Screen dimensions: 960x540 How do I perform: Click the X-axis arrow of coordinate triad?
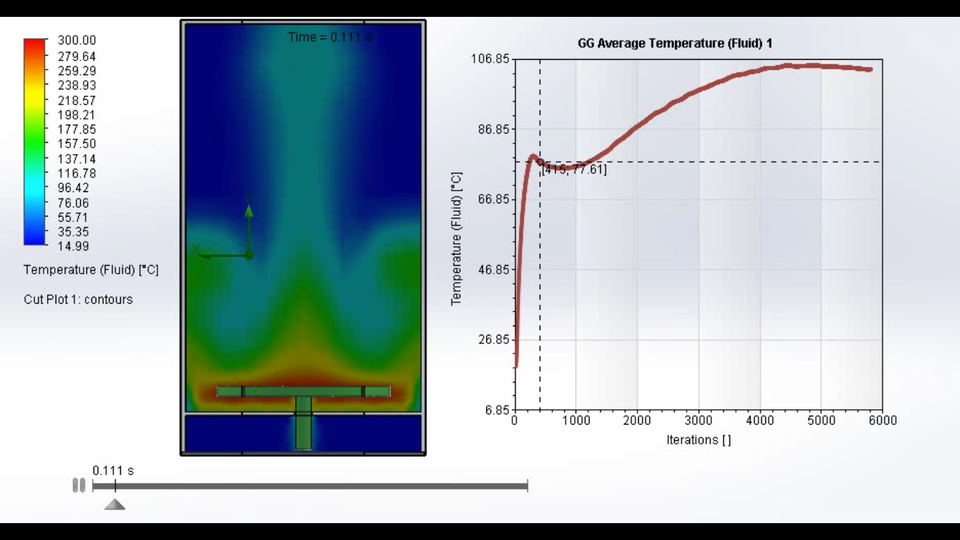coord(203,254)
